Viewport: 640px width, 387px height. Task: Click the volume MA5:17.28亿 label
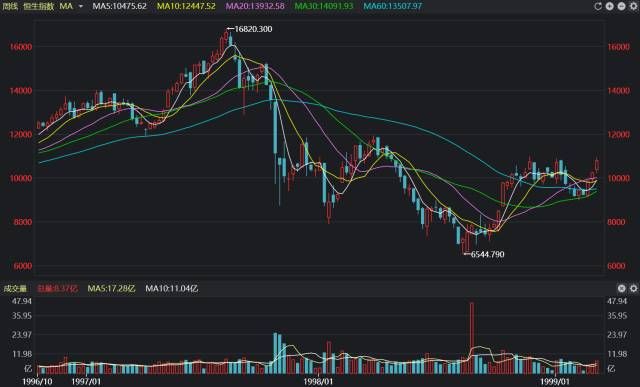coord(111,289)
